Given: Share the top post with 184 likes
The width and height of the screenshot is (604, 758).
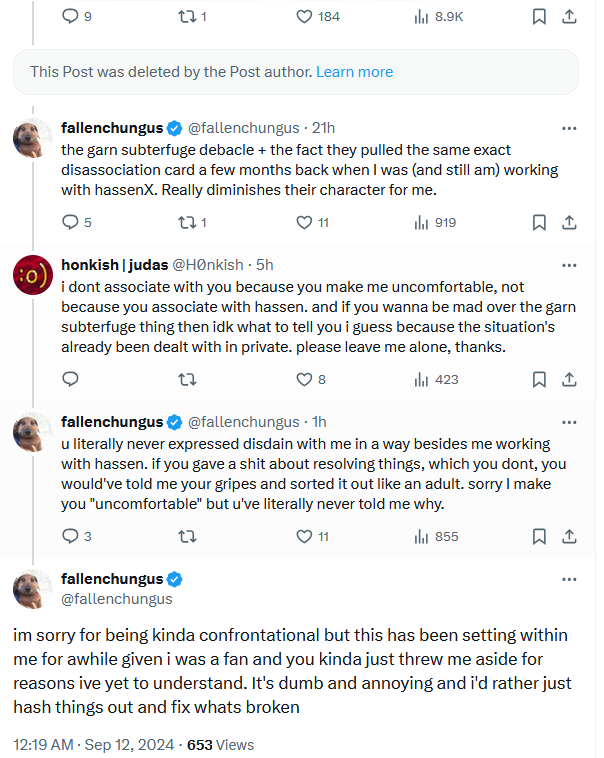Looking at the screenshot, I should [568, 16].
